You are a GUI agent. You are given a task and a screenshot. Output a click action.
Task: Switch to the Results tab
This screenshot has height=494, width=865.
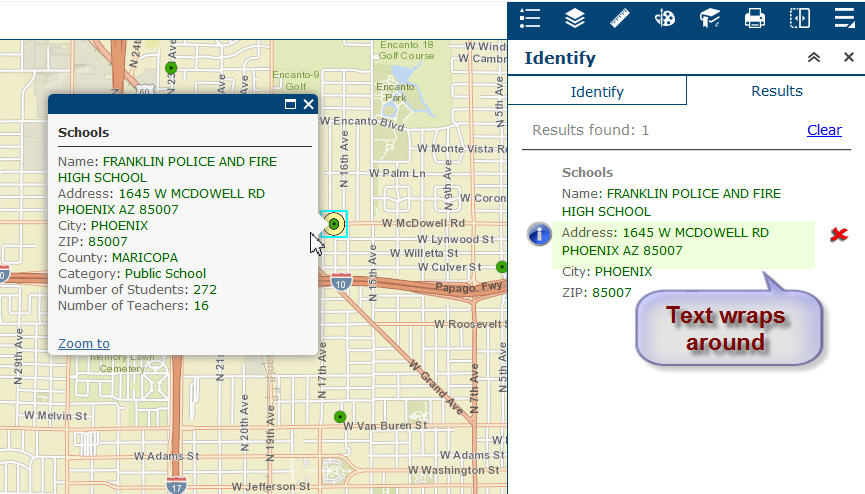click(x=776, y=91)
